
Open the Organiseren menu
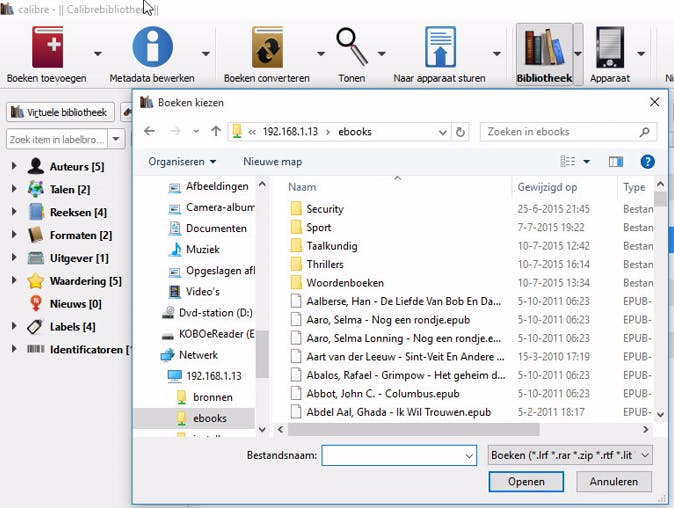click(x=182, y=162)
